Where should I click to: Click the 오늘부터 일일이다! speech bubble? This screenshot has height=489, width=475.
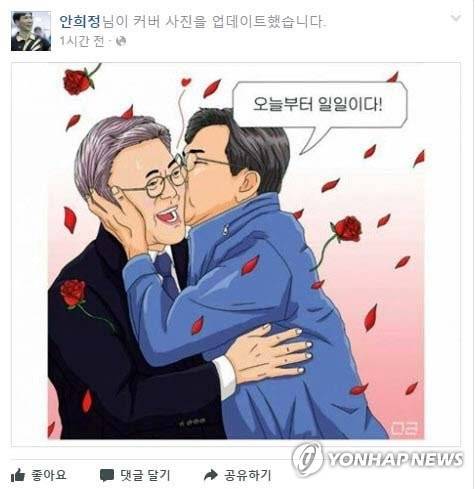(x=319, y=105)
